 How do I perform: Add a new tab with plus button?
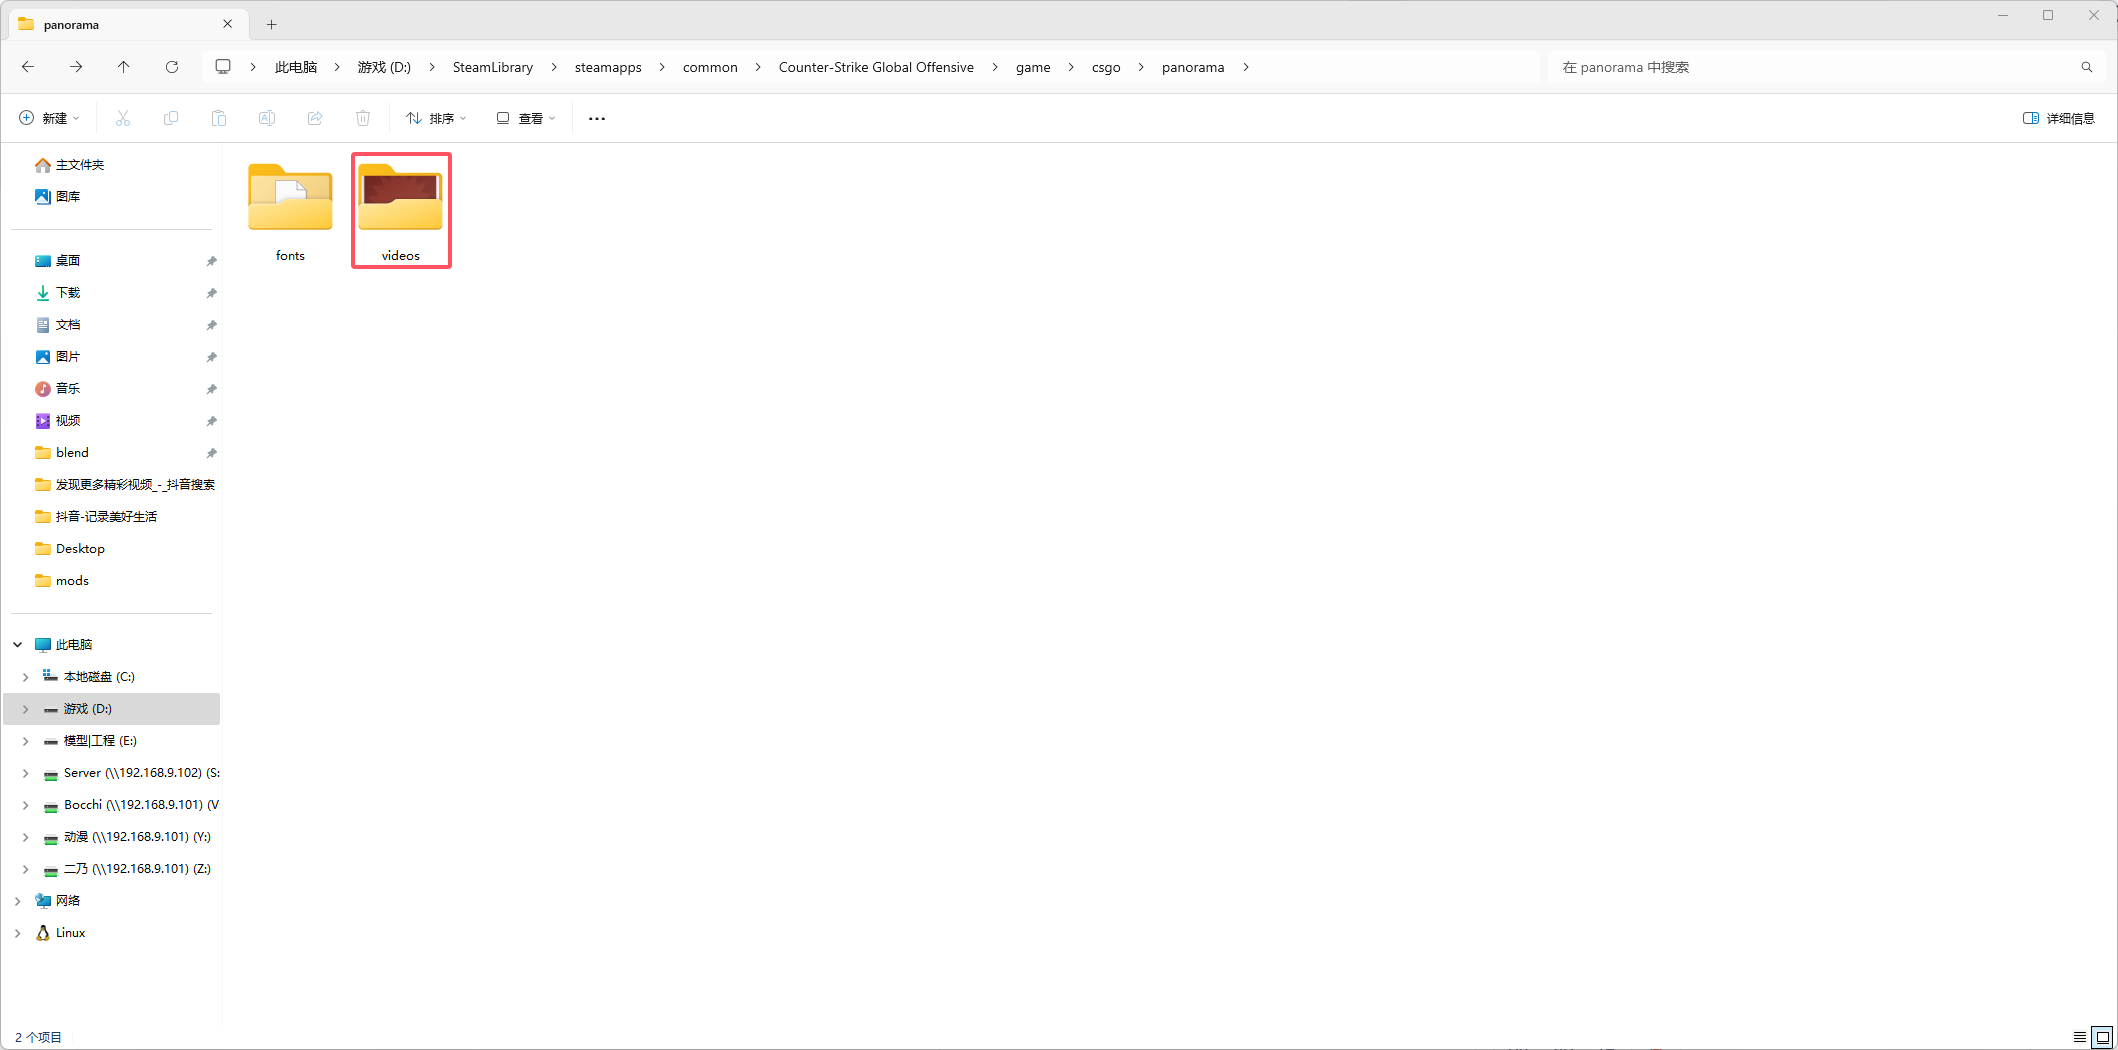(x=271, y=24)
